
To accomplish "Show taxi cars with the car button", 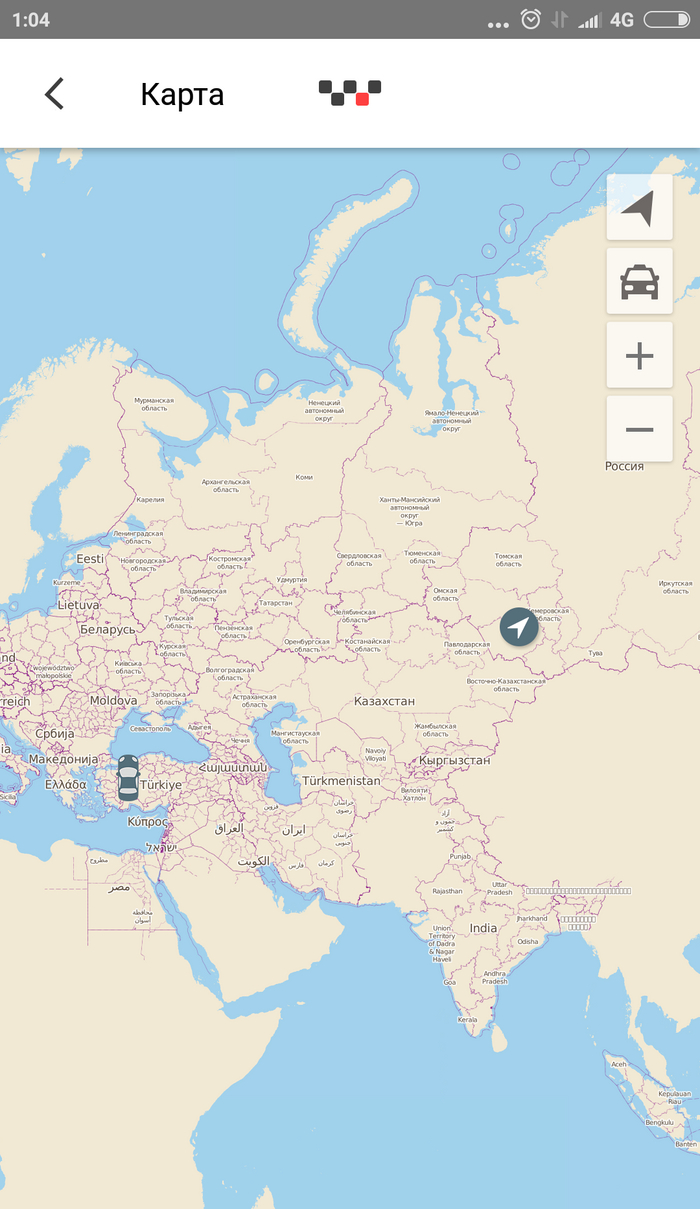I will (639, 282).
